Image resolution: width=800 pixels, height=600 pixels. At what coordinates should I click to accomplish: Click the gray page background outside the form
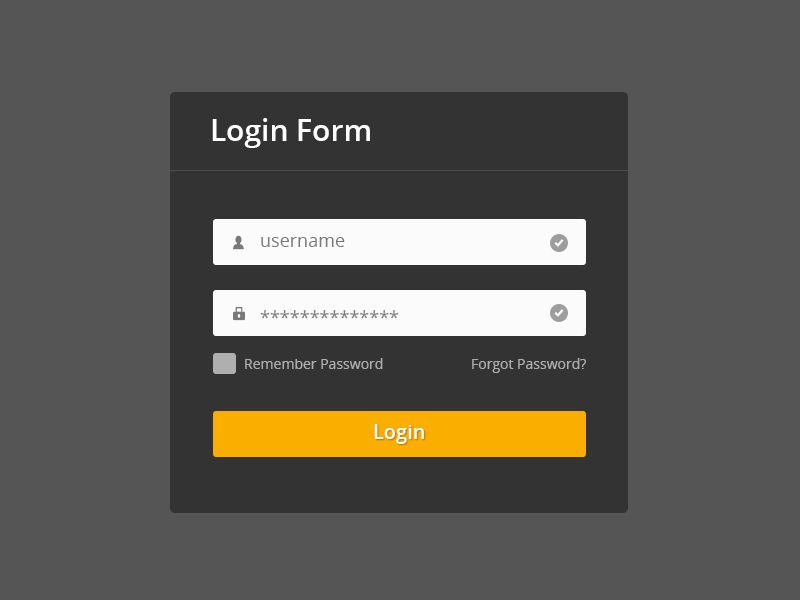[x=82, y=306]
